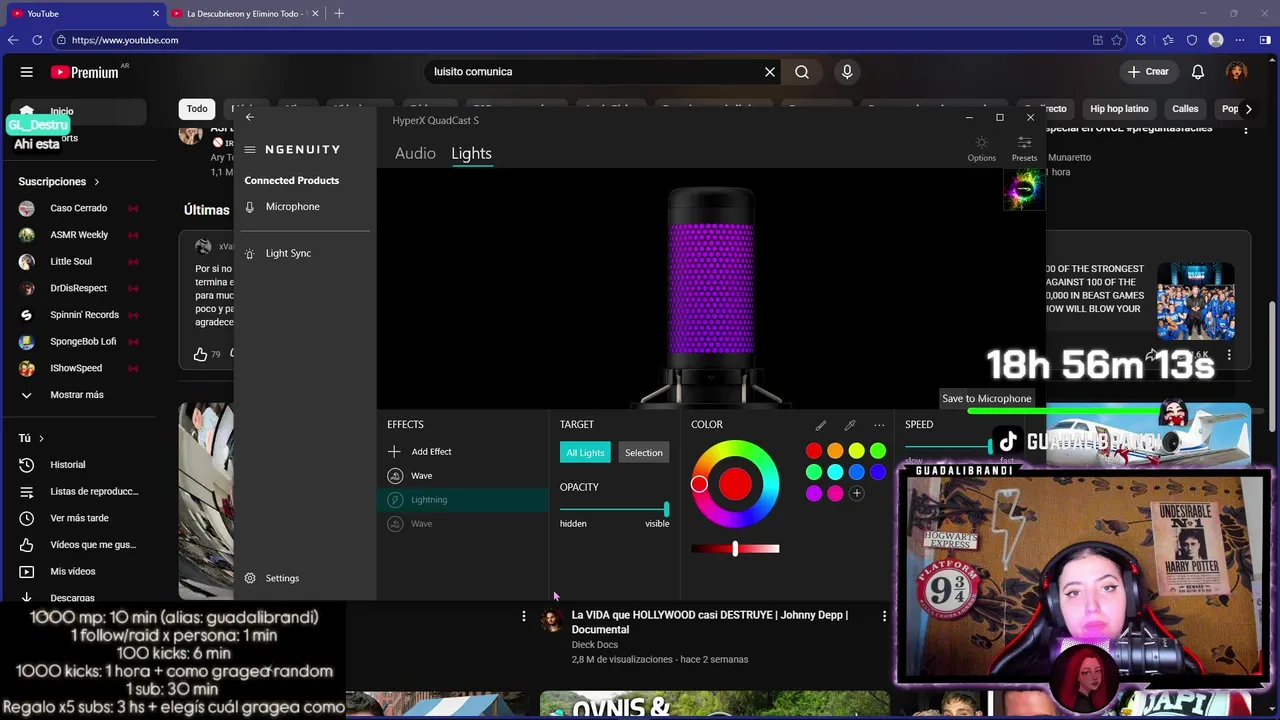Expand Suscripciones section
Viewport: 1280px width, 720px height.
click(x=60, y=182)
